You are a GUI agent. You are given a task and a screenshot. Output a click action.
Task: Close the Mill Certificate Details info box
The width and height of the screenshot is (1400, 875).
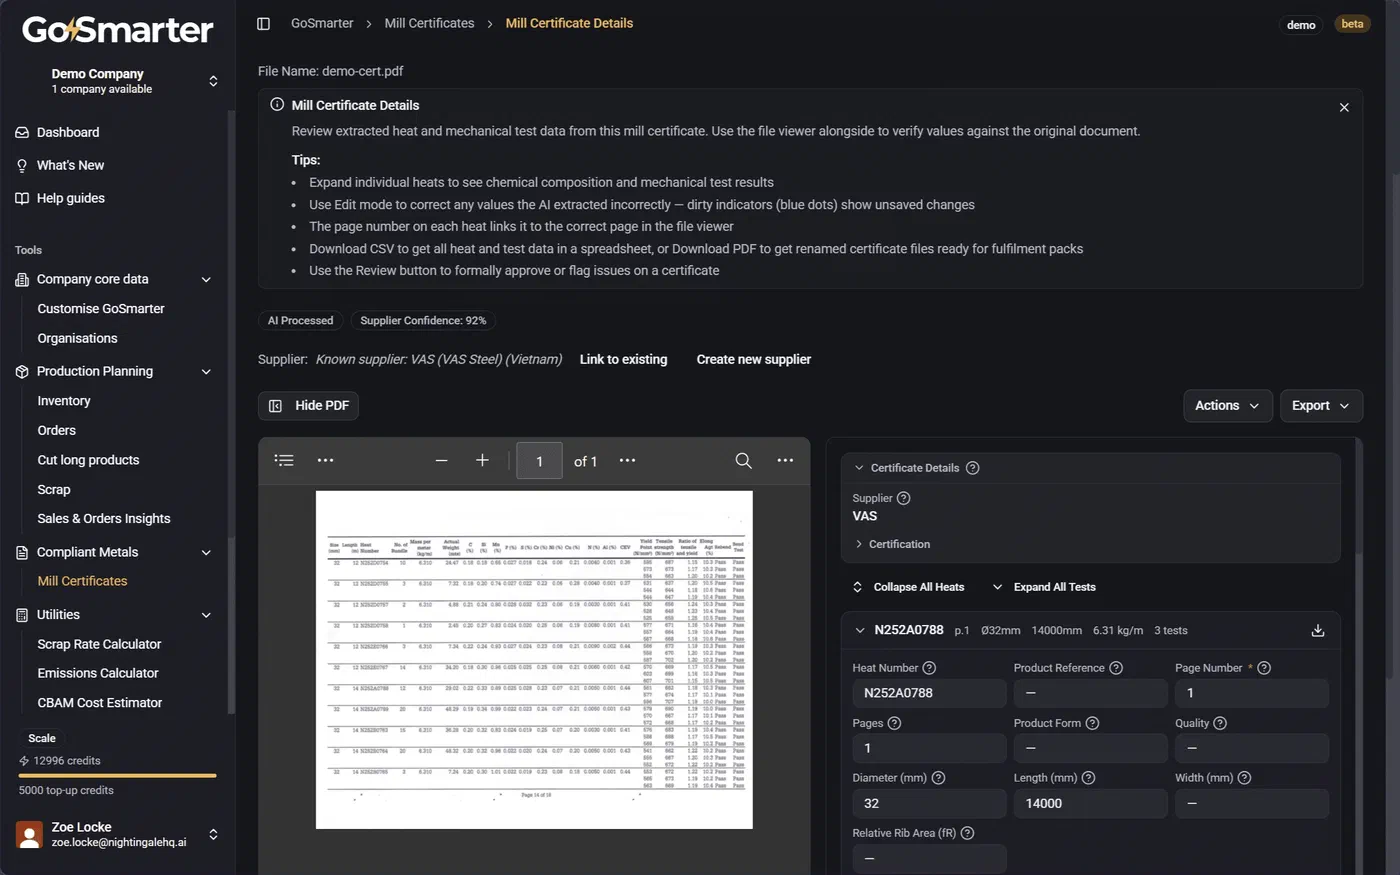coord(1344,107)
